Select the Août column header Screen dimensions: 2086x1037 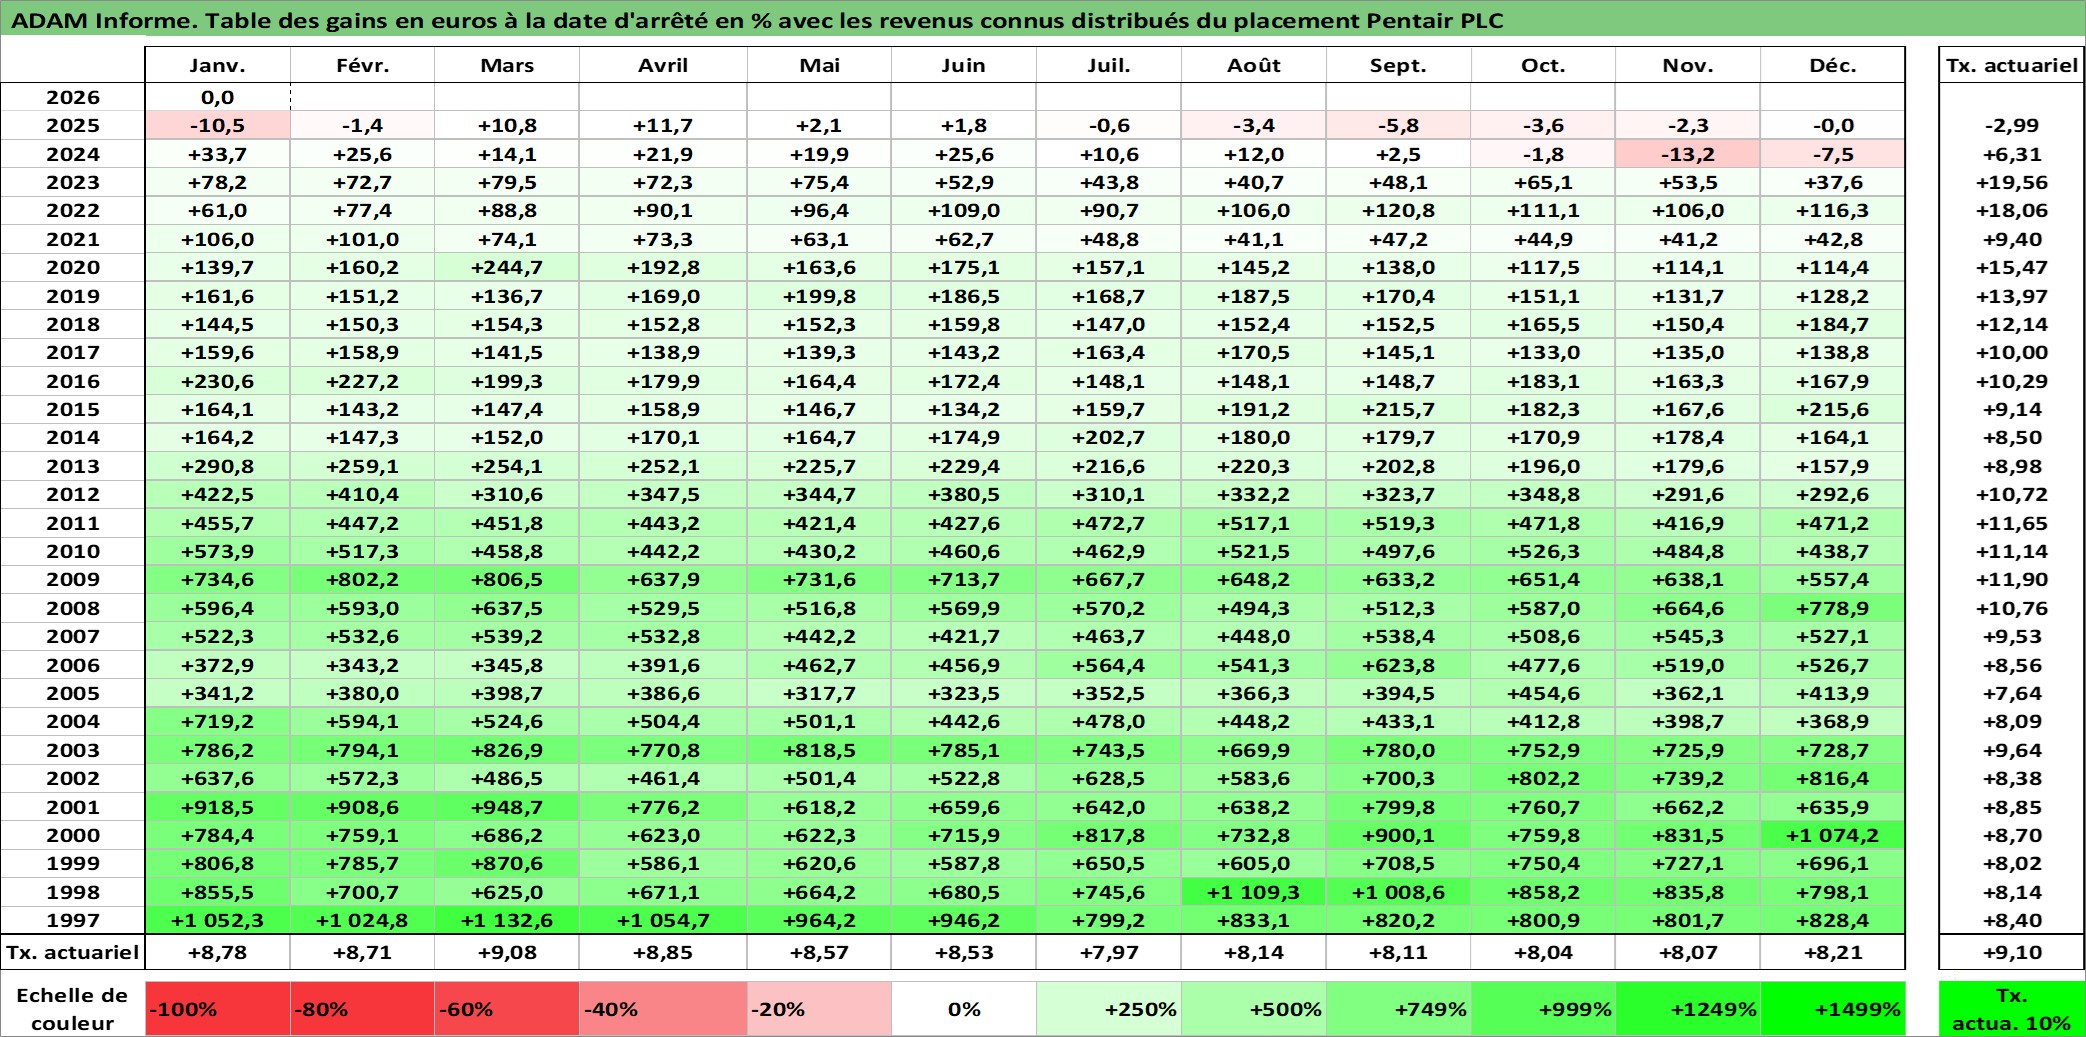(1254, 65)
